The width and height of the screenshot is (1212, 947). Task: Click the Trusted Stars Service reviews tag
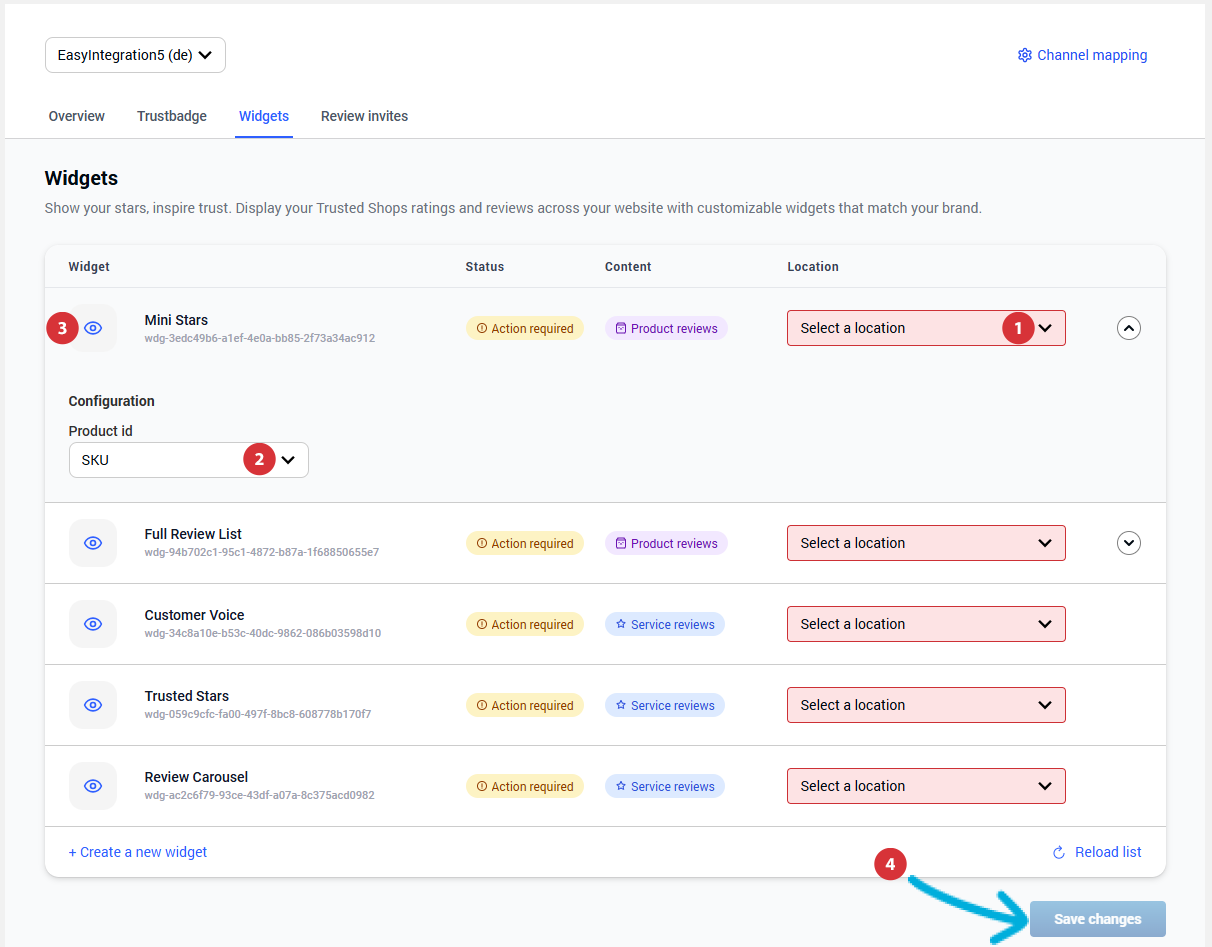[665, 705]
